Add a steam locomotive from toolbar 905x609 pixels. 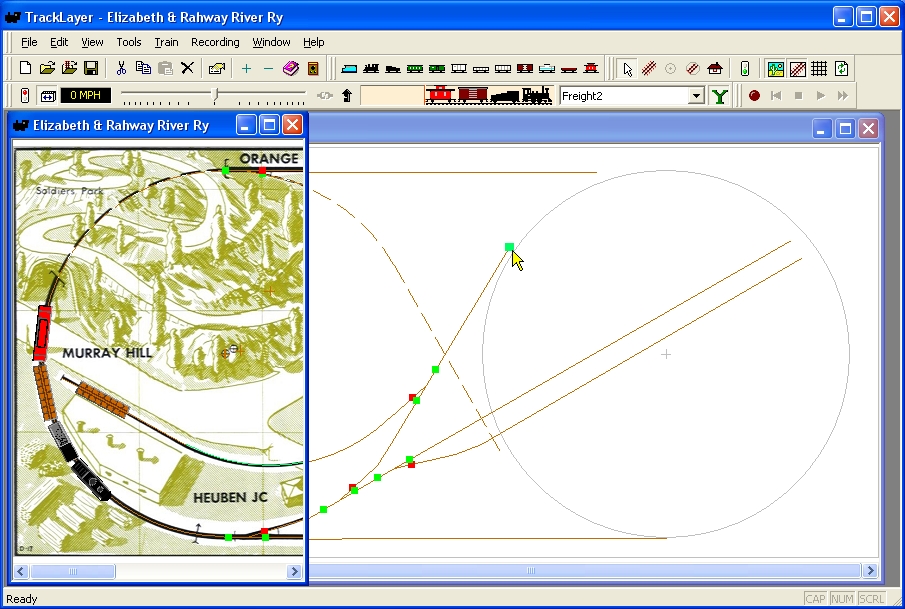[371, 69]
